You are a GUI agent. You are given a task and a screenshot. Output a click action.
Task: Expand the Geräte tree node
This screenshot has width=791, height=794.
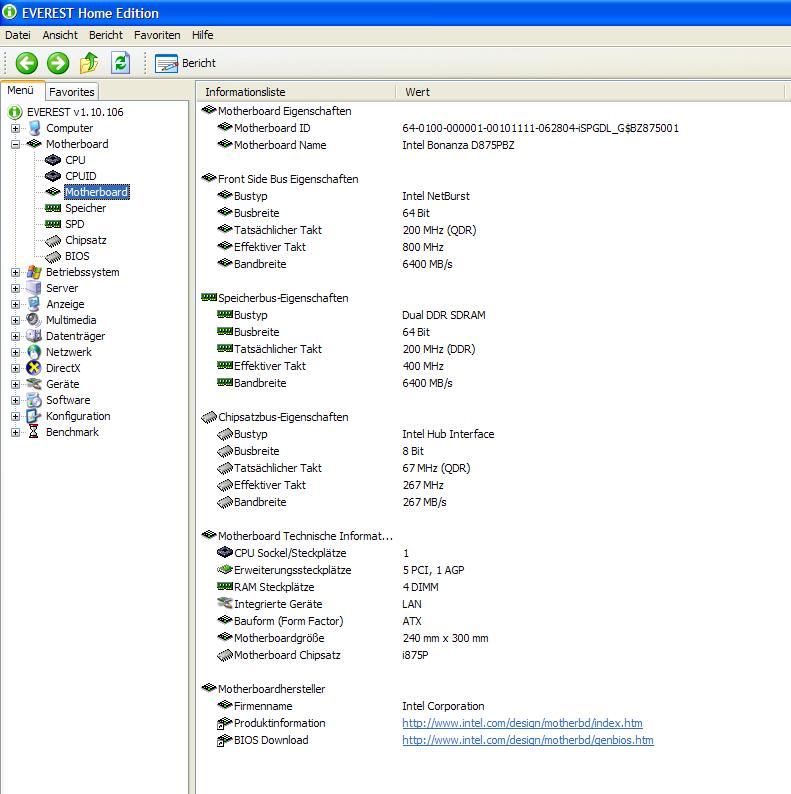click(x=15, y=384)
